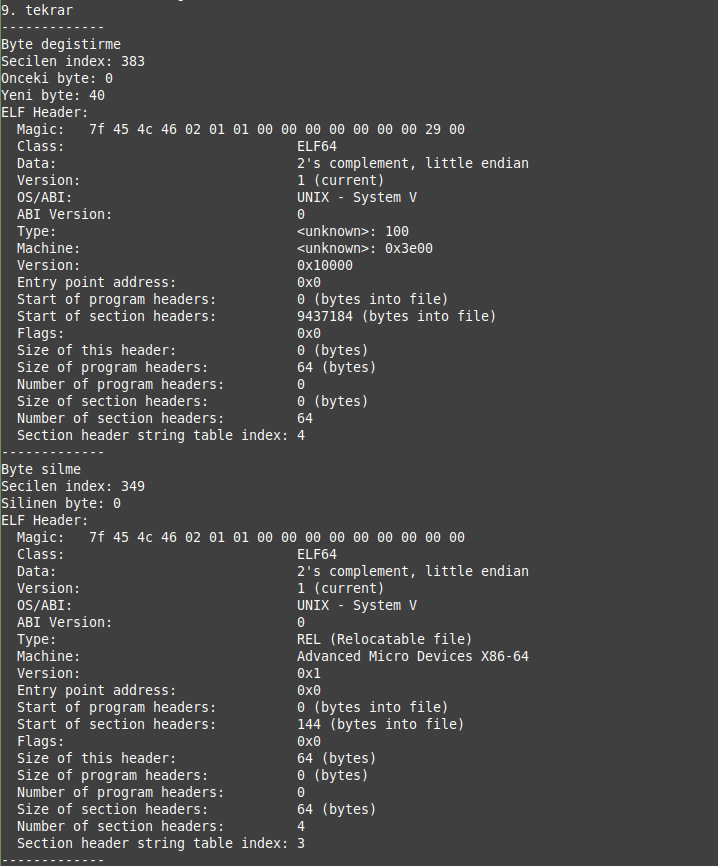Click "Advanced Micro Devices X86-64" machine value
This screenshot has width=718, height=866.
(x=413, y=656)
